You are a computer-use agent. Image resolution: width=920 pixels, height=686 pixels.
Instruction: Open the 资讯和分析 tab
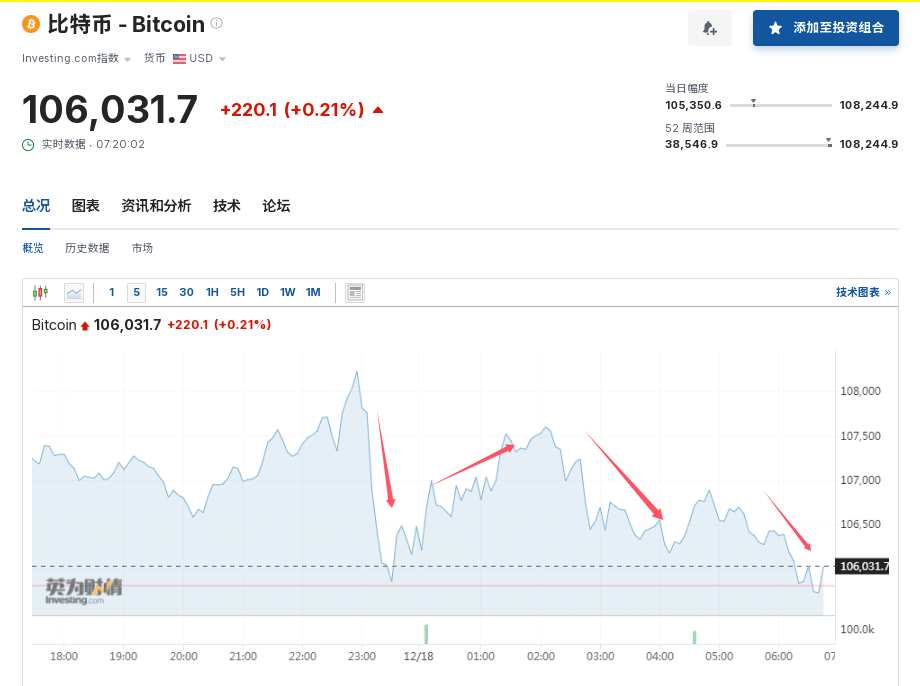coord(156,206)
